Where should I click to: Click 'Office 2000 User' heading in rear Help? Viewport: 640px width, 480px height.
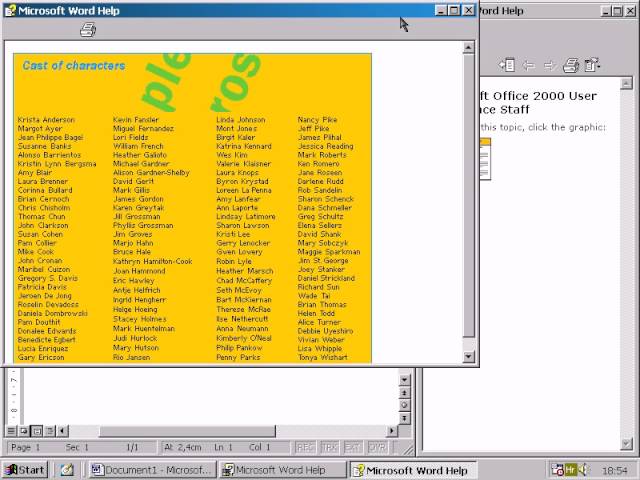[544, 96]
